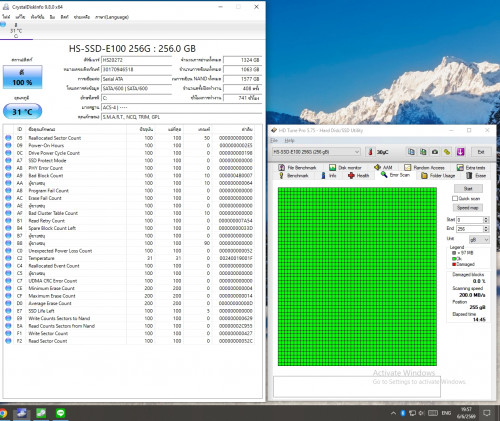The height and width of the screenshot is (421, 500).
Task: Click the HS-SSD-E100 256G disk title
Action: (x=132, y=49)
